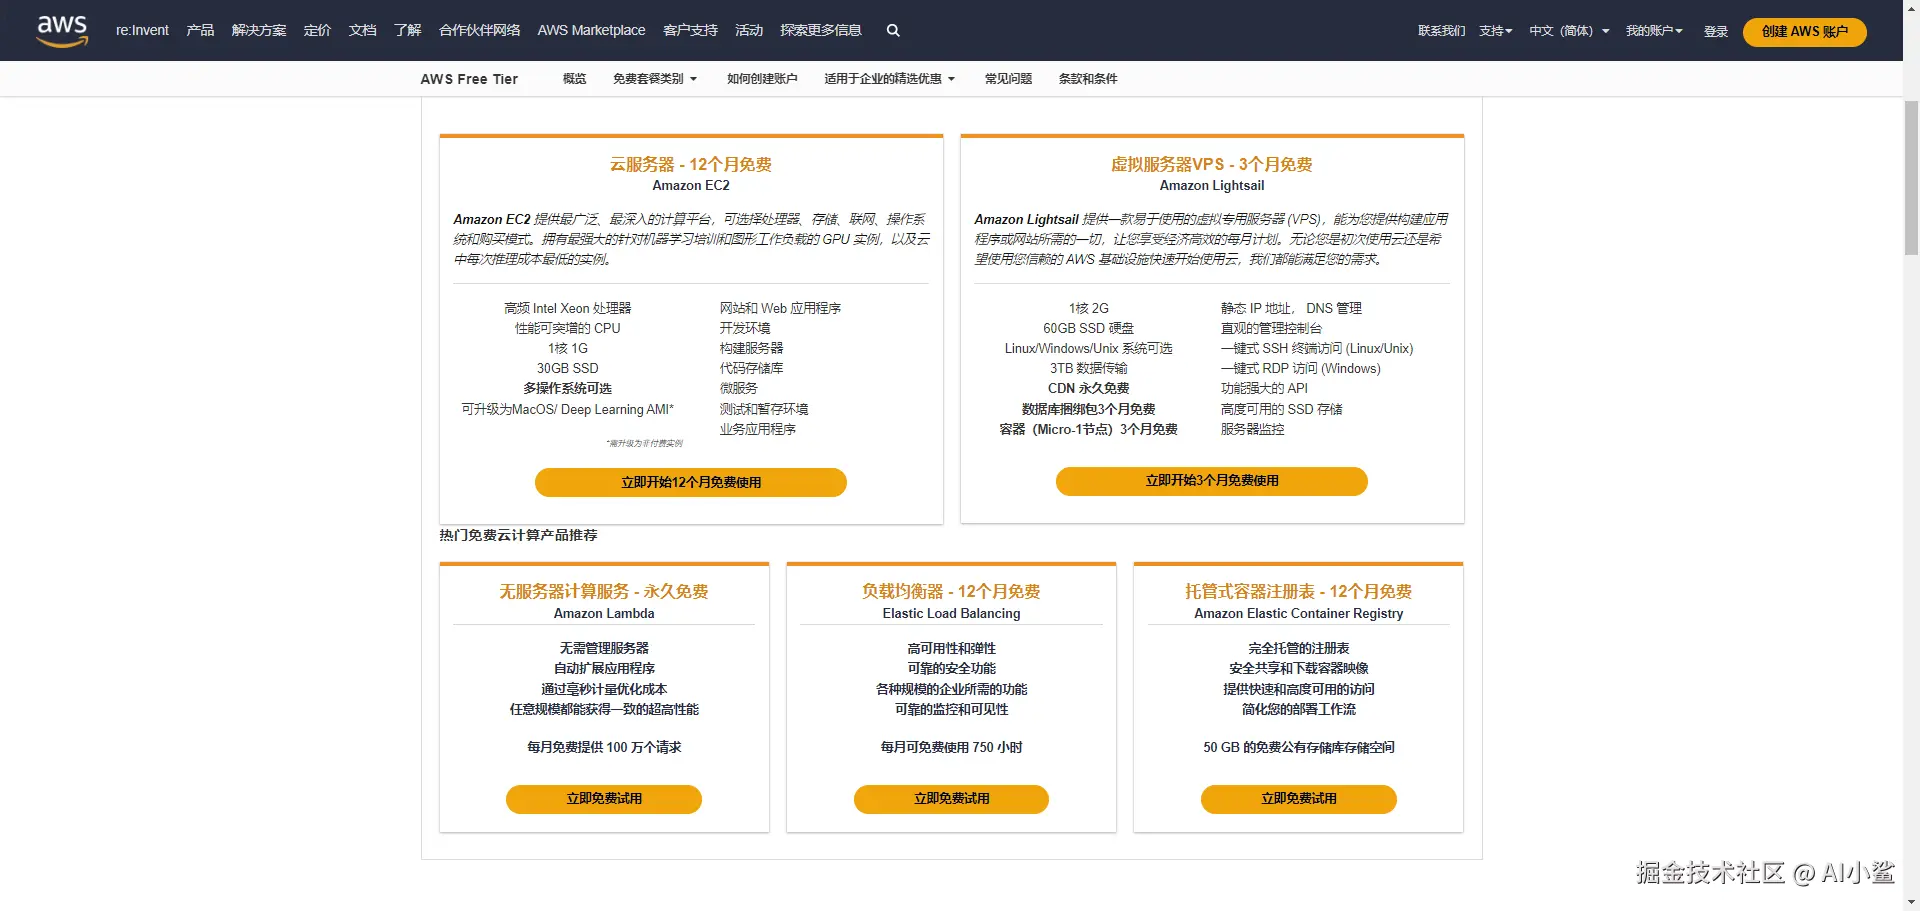This screenshot has width=1920, height=911.
Task: Open the search magnifier icon
Action: (x=893, y=31)
